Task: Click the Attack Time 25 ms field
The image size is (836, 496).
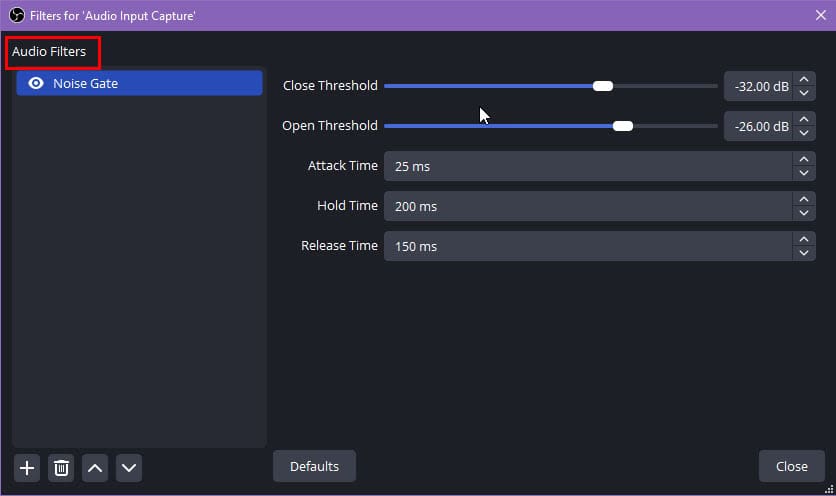Action: pos(588,166)
